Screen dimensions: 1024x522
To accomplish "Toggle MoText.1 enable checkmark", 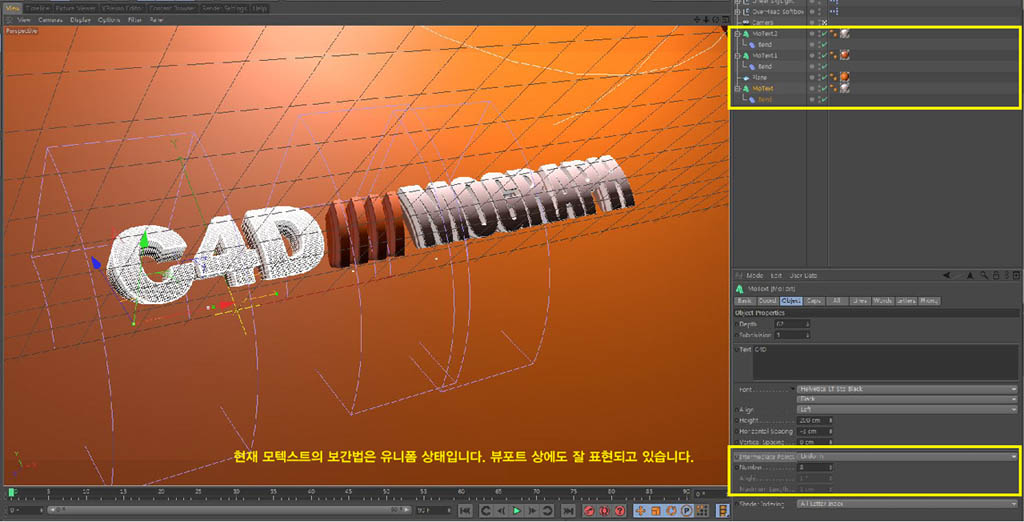I will 824,56.
